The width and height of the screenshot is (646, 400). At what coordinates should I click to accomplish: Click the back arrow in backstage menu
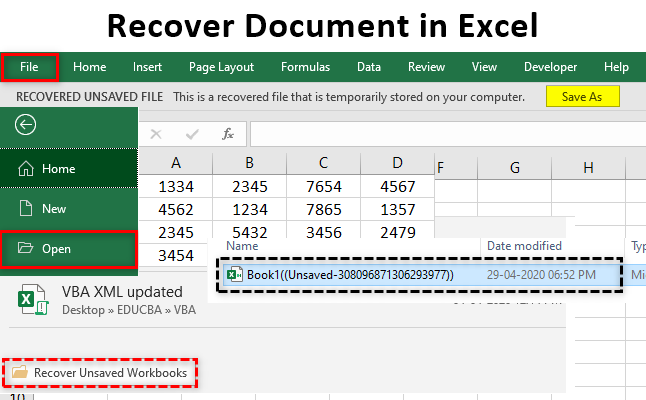point(26,125)
